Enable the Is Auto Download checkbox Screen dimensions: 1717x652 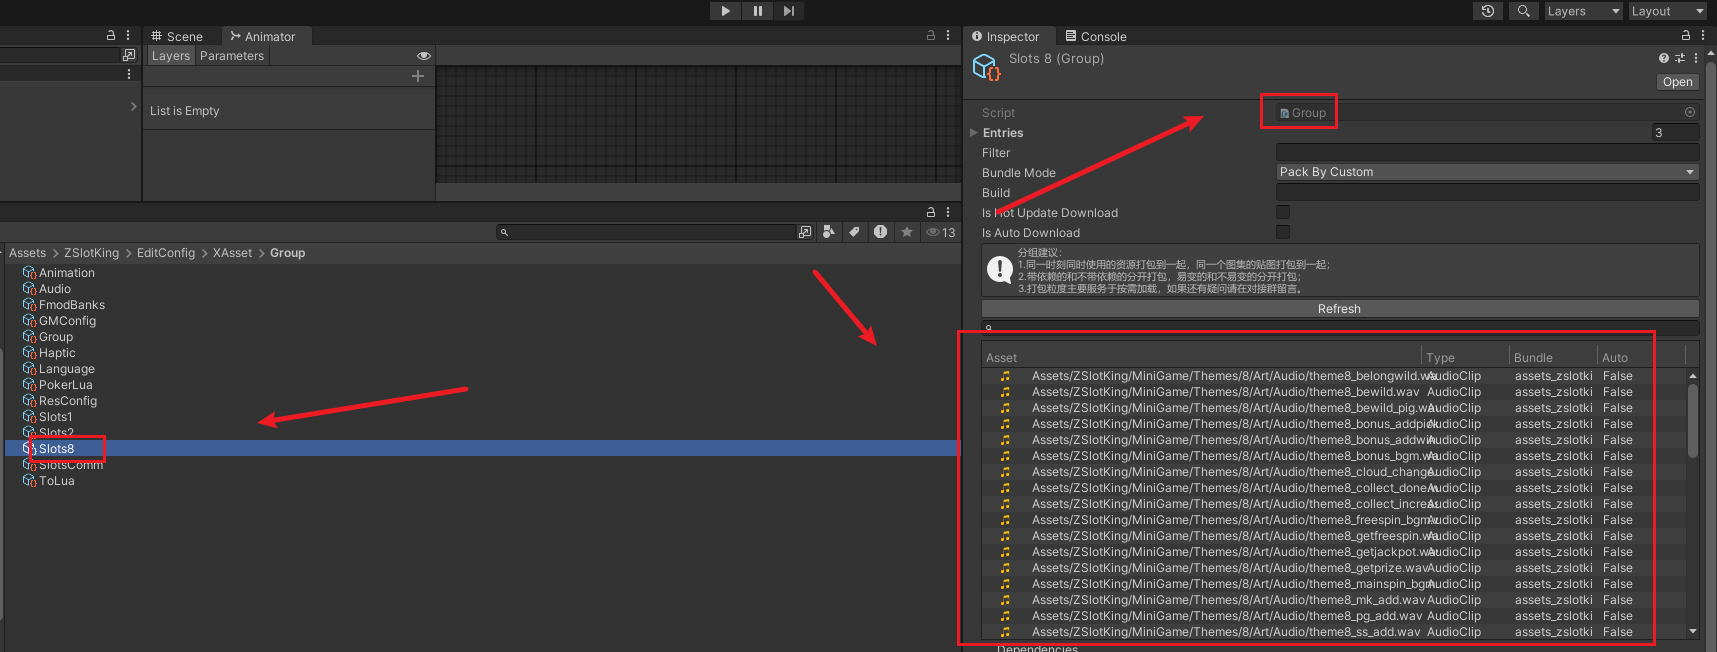1283,232
